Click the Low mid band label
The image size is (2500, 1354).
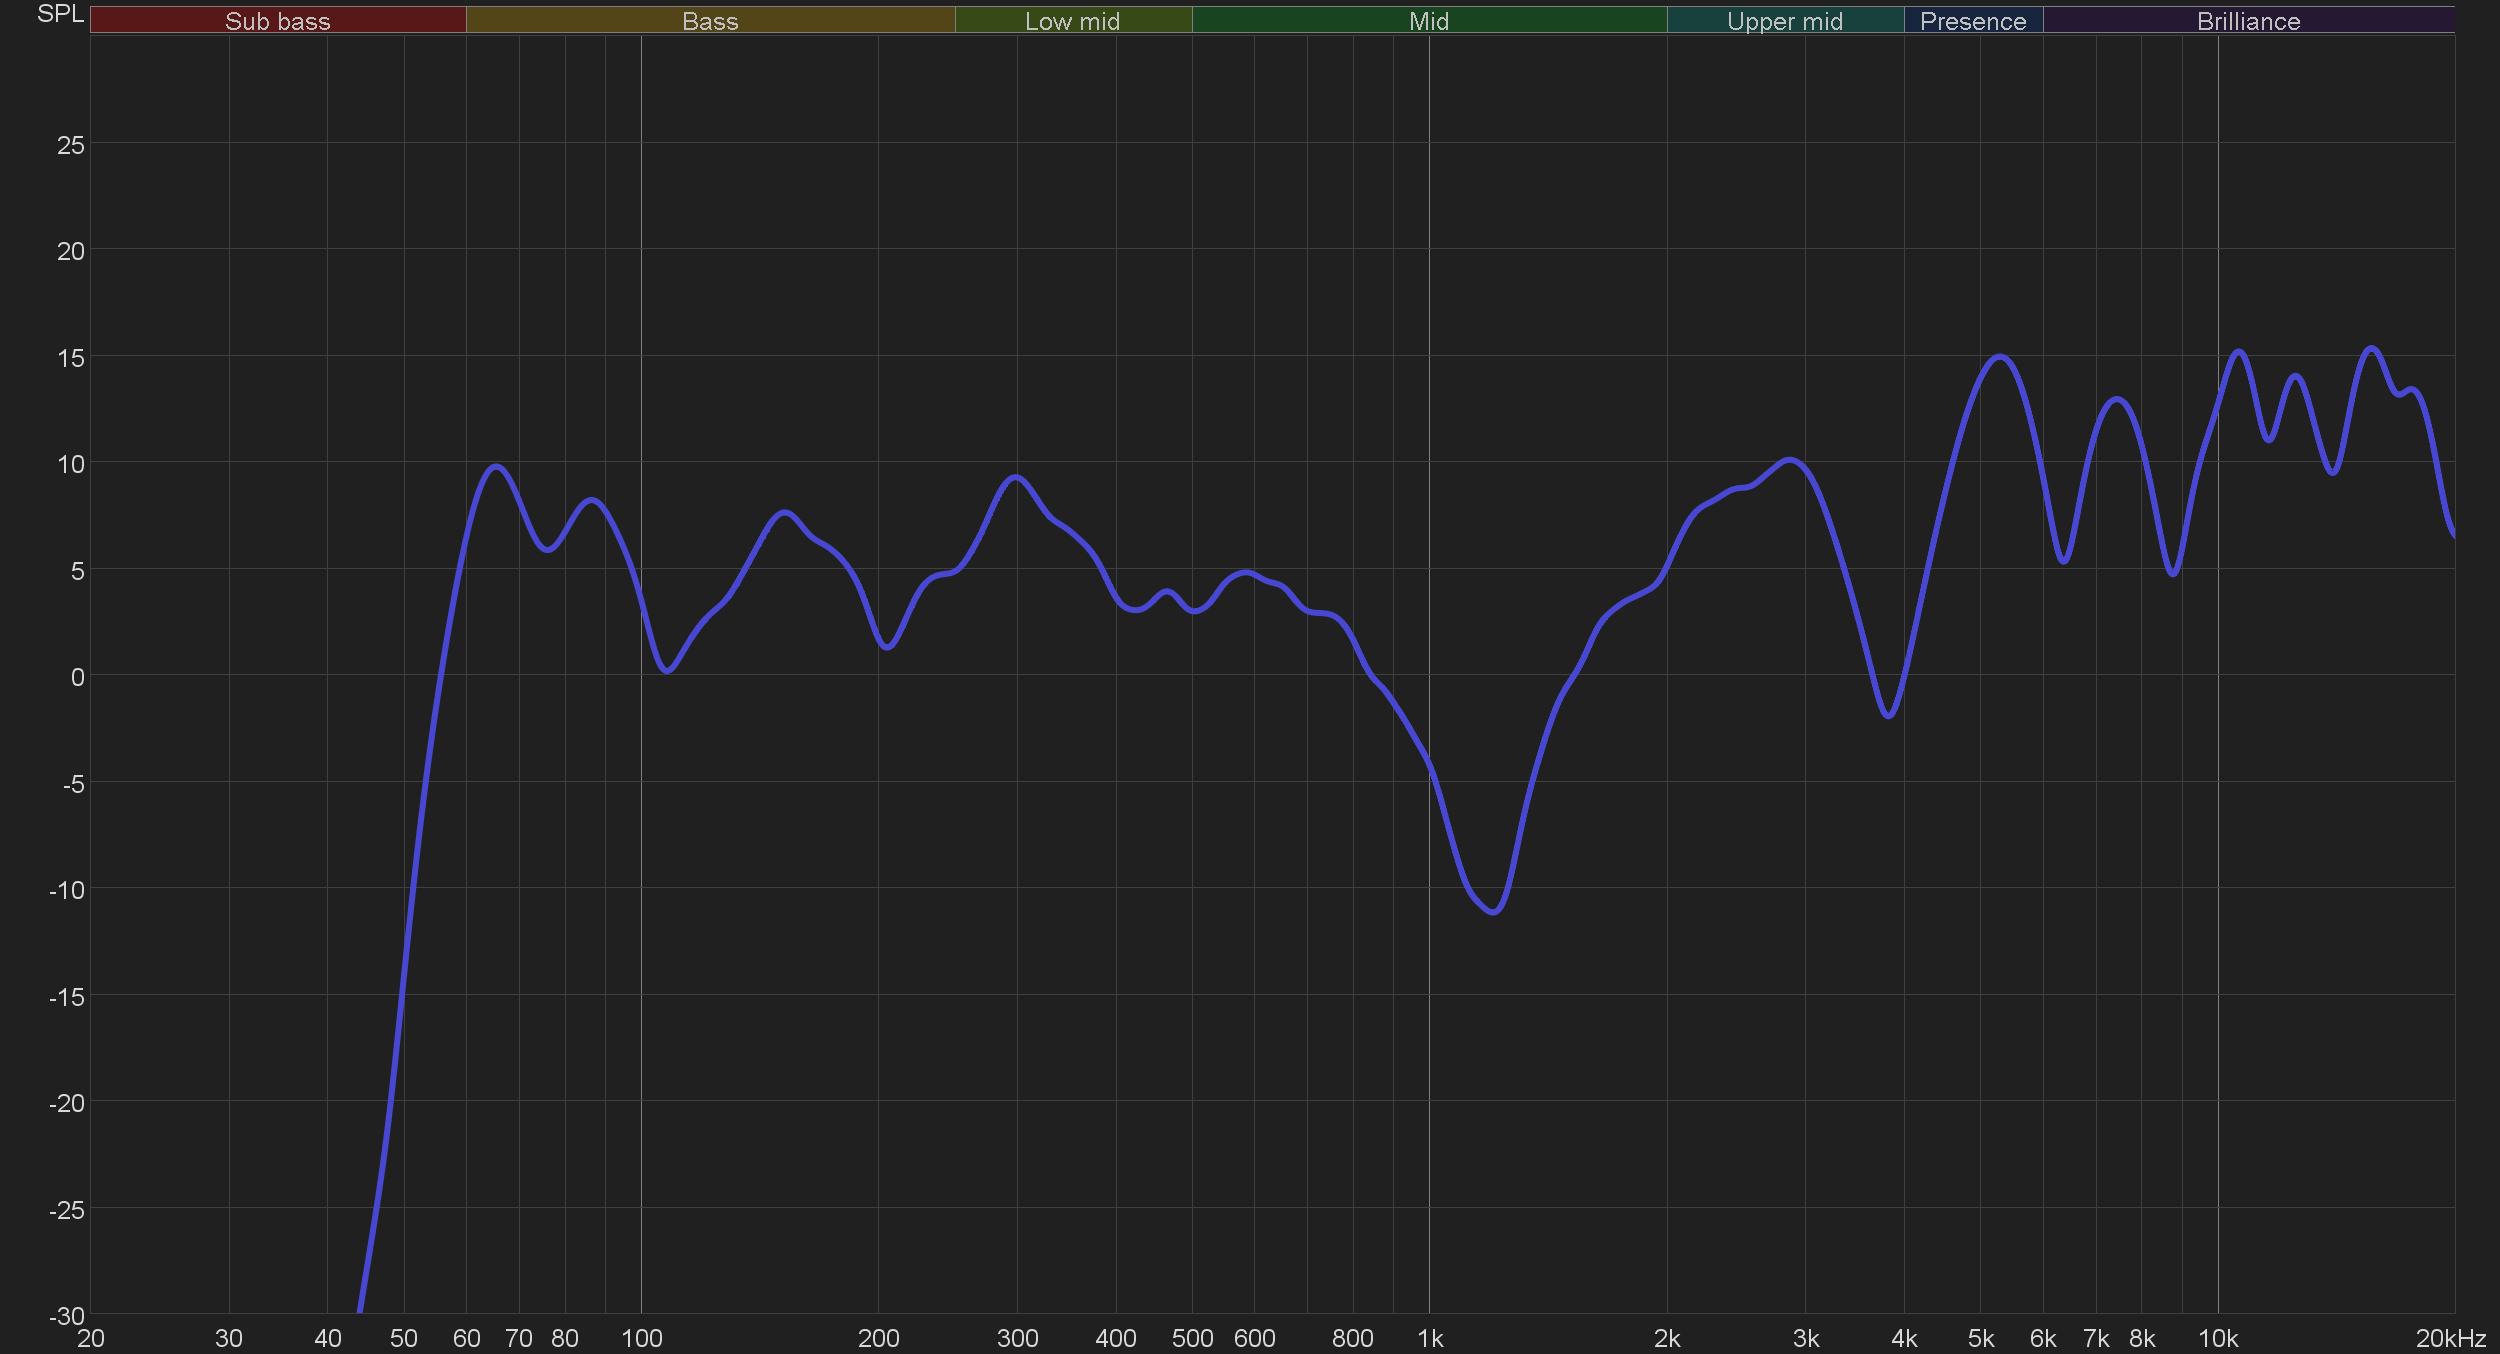tap(1072, 21)
